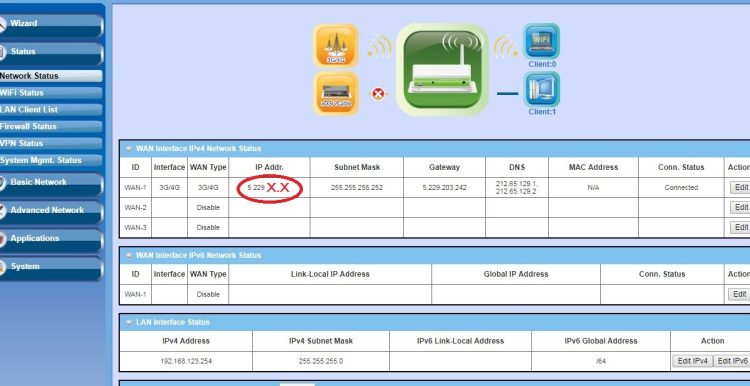The image size is (750, 386).
Task: Click subnet mask 255.255.255.252
Action: (357, 187)
